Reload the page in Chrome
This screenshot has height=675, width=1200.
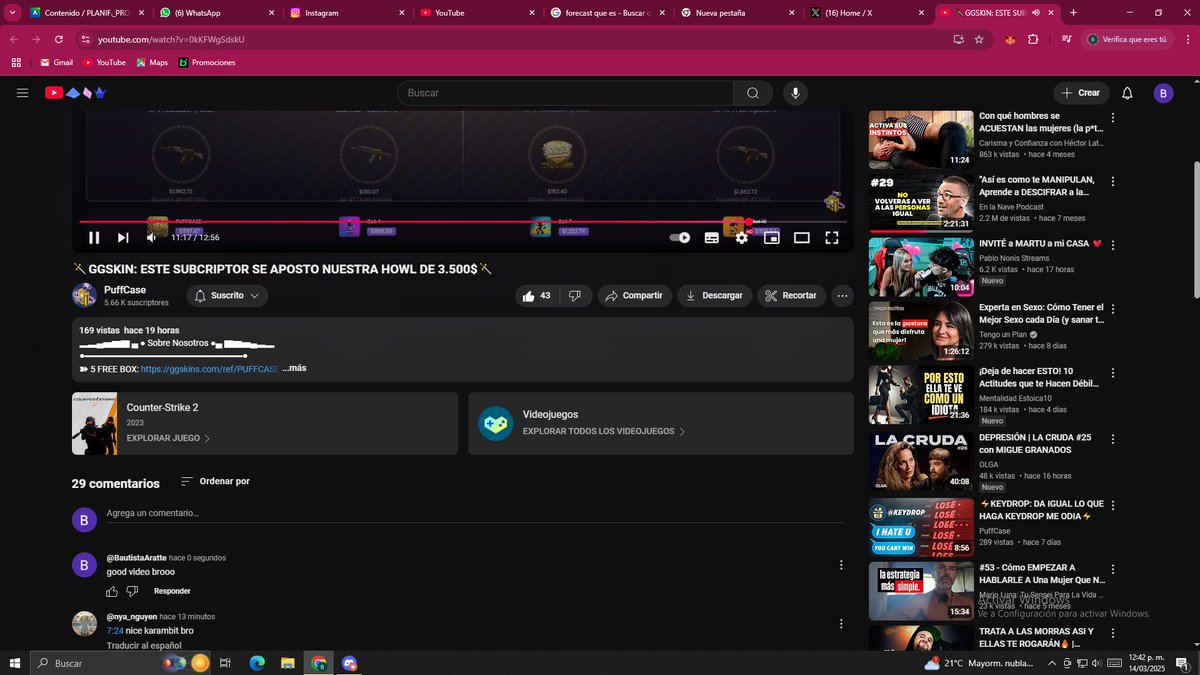[x=59, y=39]
